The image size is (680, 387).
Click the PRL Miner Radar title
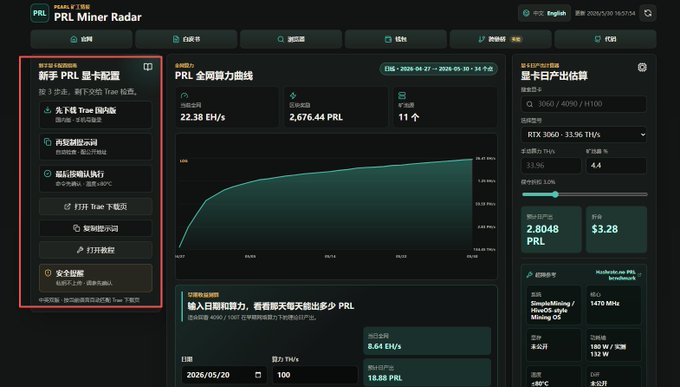[x=98, y=17]
